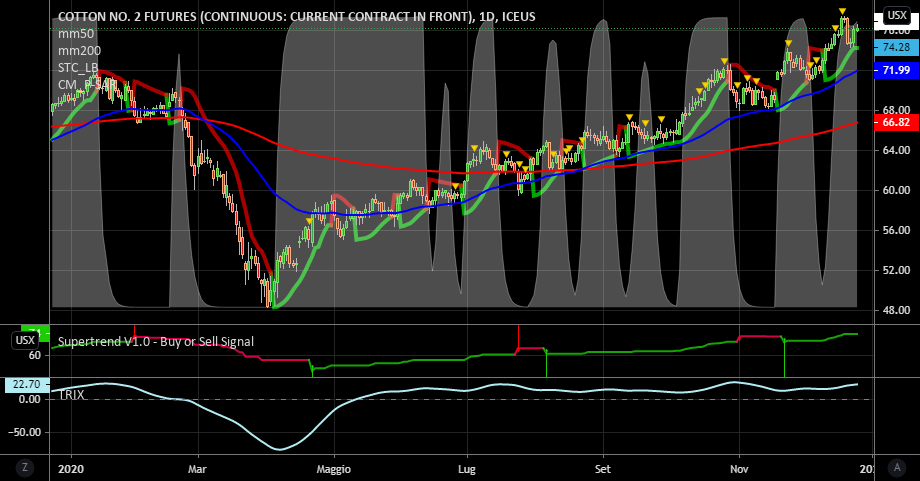Screen dimensions: 920x481
Task: Select the TRIX indicator label
Action: [x=73, y=395]
